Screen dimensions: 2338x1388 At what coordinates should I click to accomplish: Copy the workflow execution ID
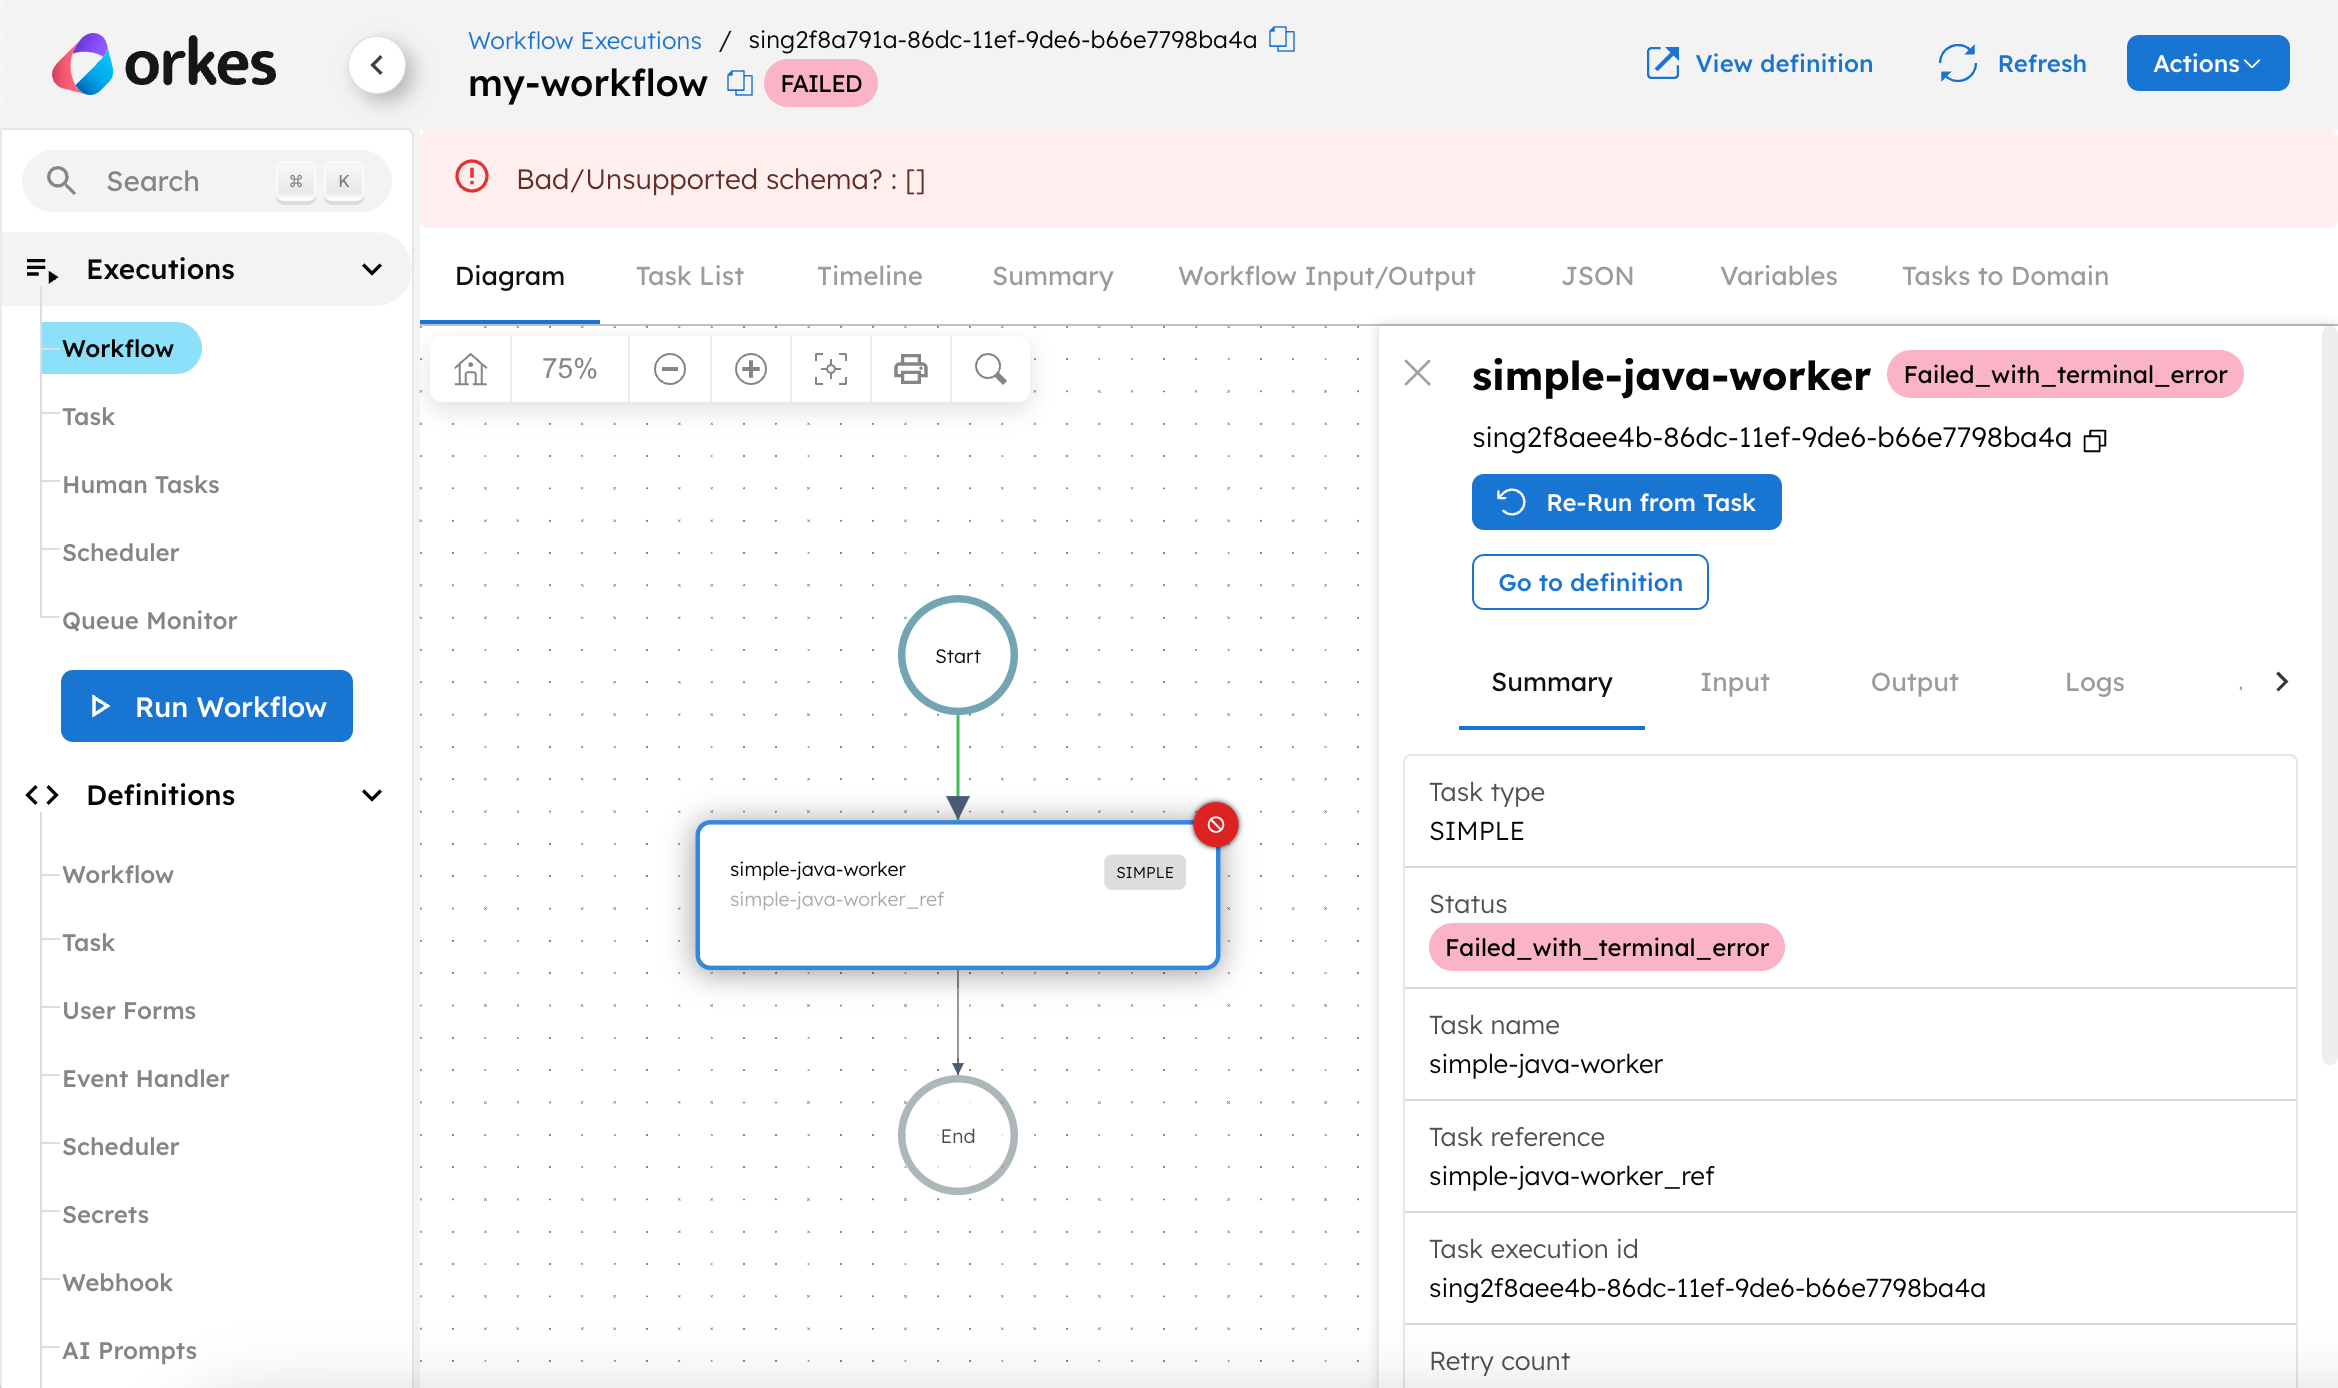(x=1282, y=39)
